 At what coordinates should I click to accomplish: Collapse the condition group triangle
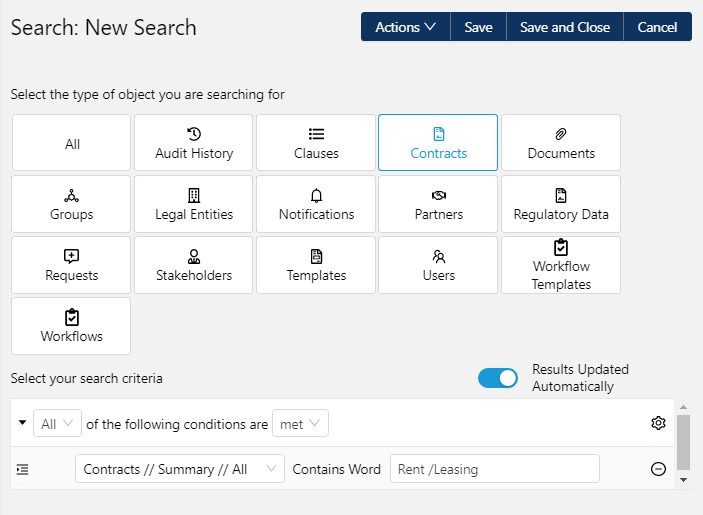tap(23, 423)
